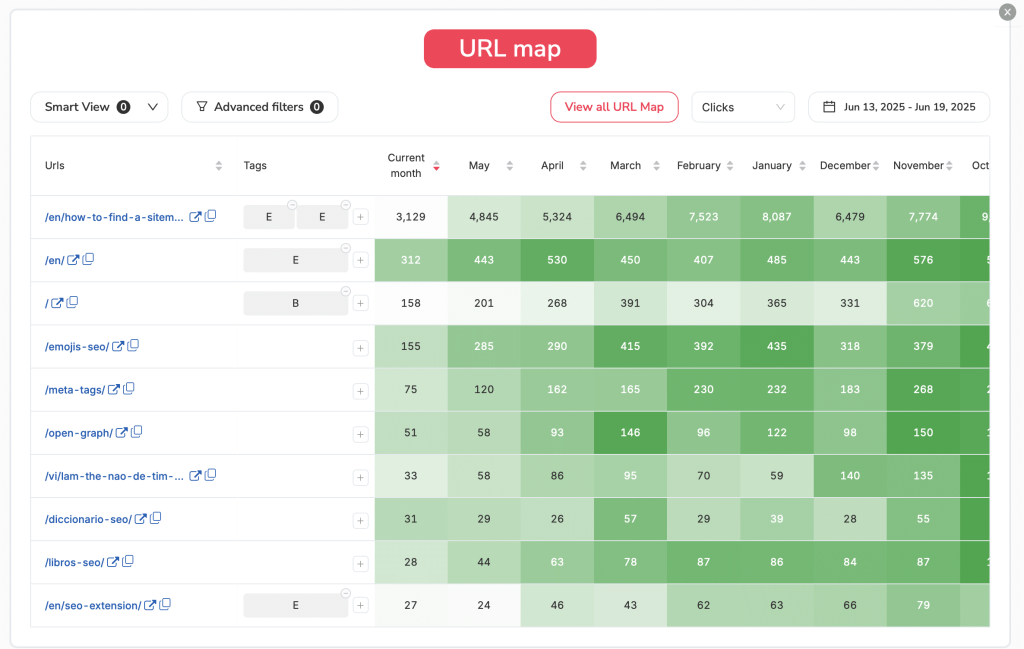
Task: Open /meta-tags/ page via external link icon
Action: [114, 390]
